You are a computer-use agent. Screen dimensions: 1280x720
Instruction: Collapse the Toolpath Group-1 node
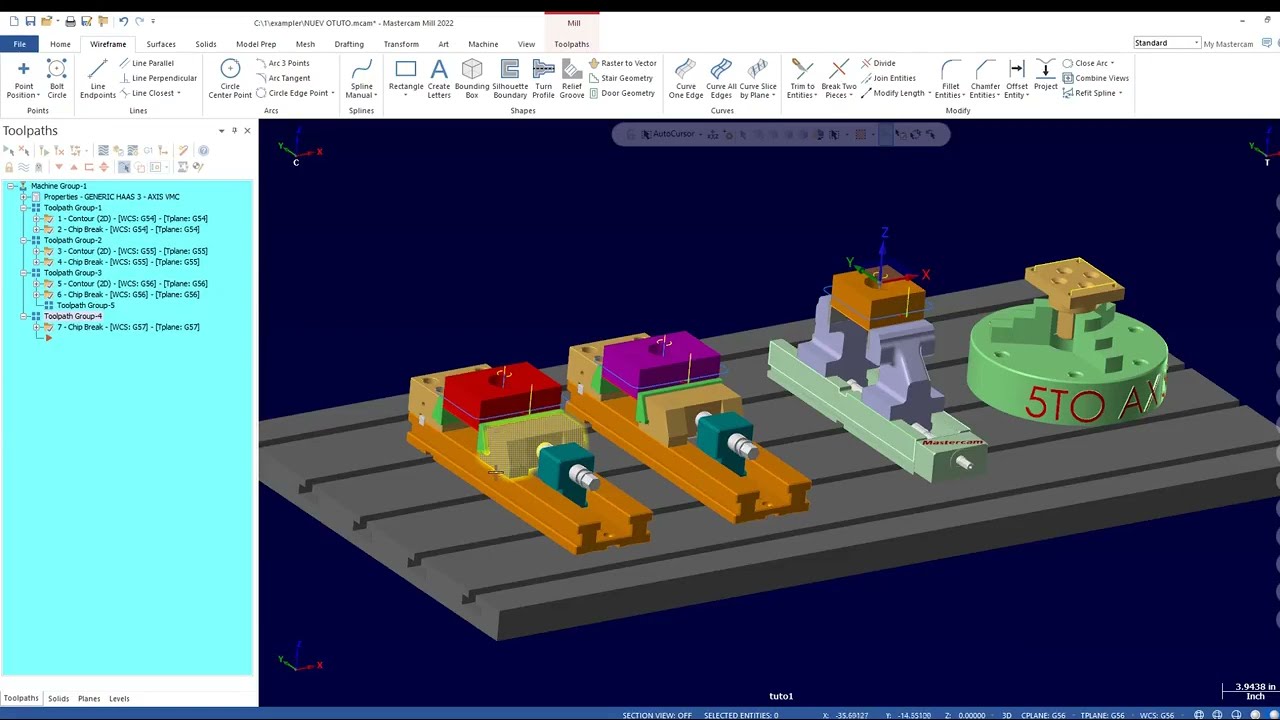coord(23,208)
